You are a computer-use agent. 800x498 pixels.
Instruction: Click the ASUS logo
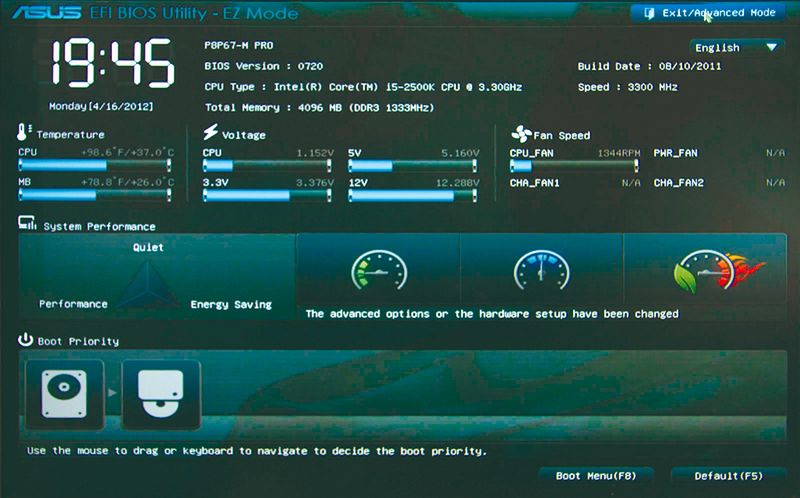[47, 12]
